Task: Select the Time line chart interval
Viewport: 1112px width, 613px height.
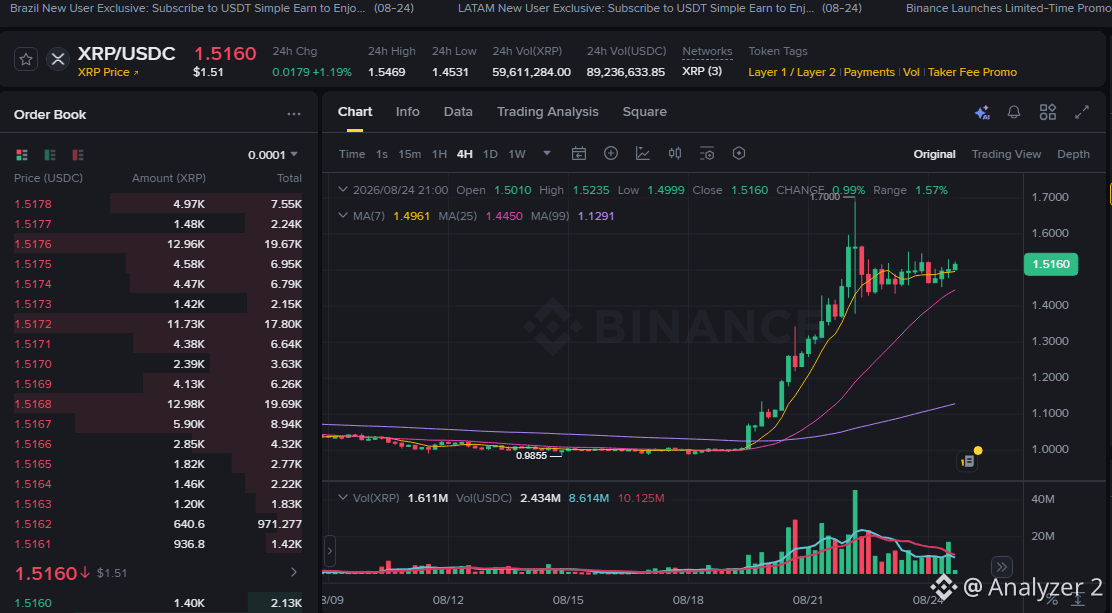Action: click(x=352, y=154)
